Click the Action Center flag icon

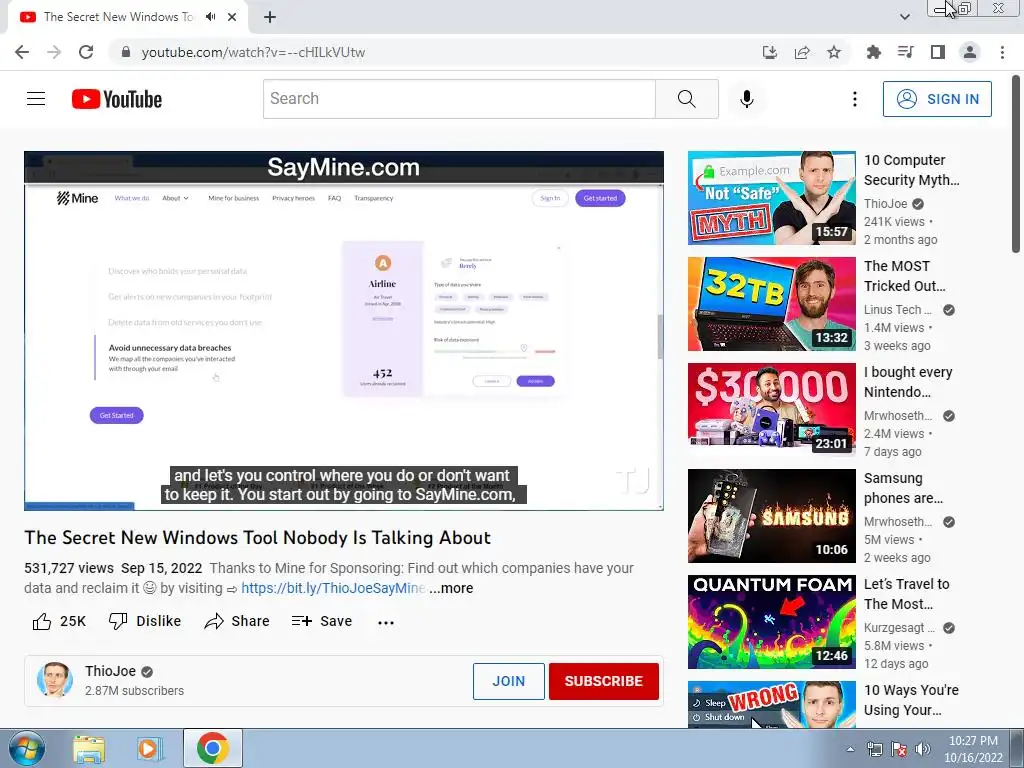coord(899,749)
